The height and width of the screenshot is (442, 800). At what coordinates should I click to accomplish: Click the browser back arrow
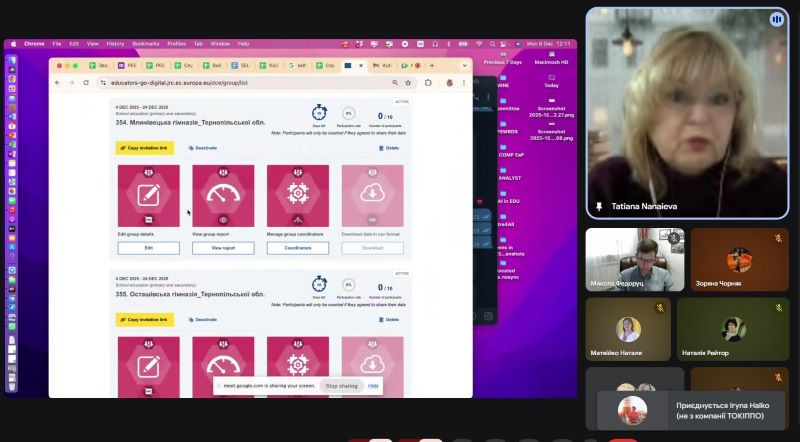[x=57, y=82]
